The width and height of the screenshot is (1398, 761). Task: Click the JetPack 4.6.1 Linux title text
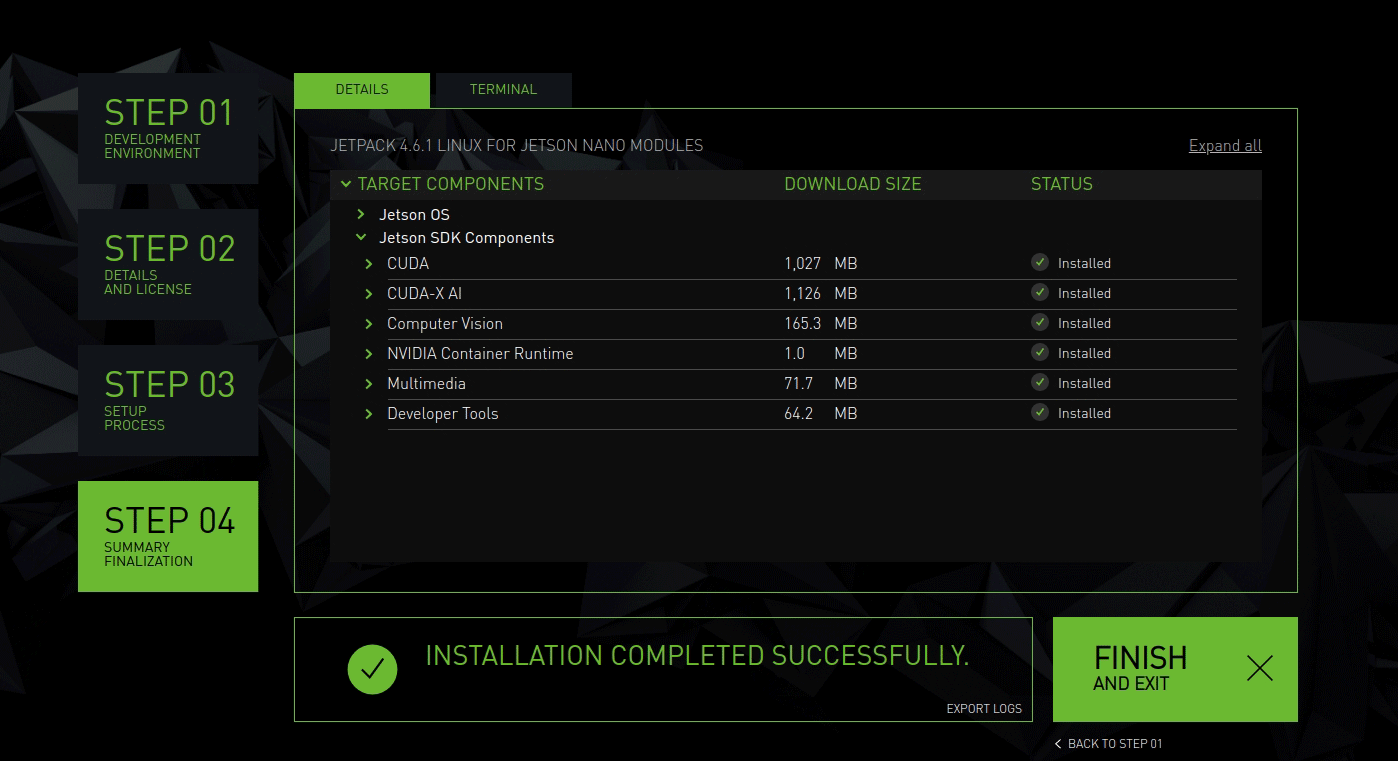517,146
